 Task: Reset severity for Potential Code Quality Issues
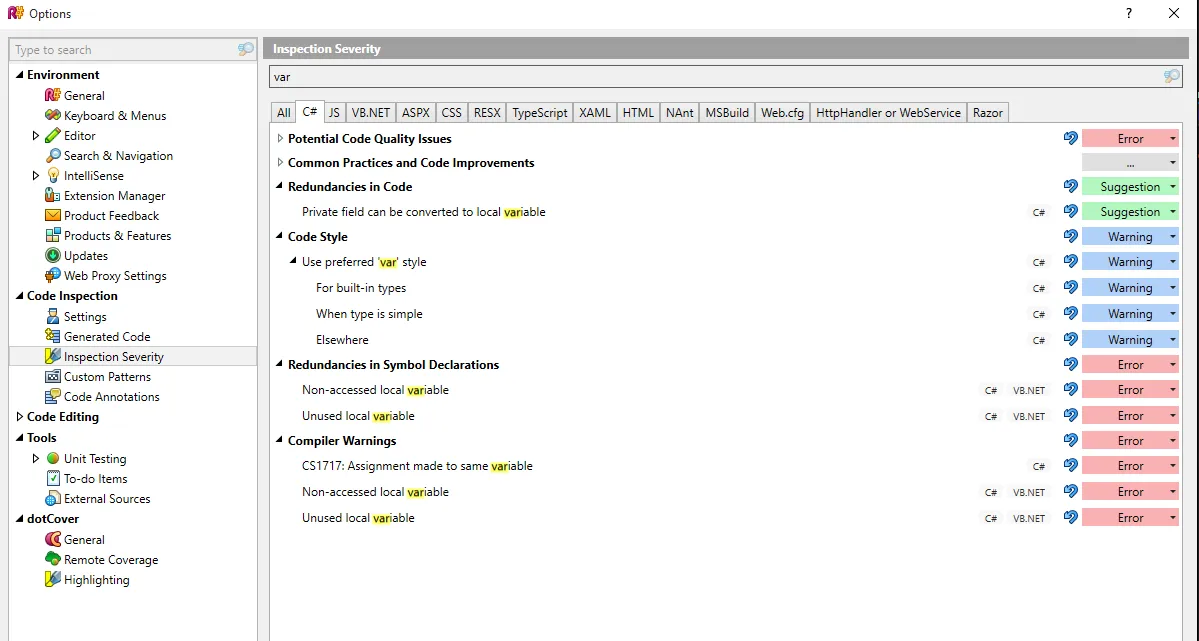(1071, 138)
